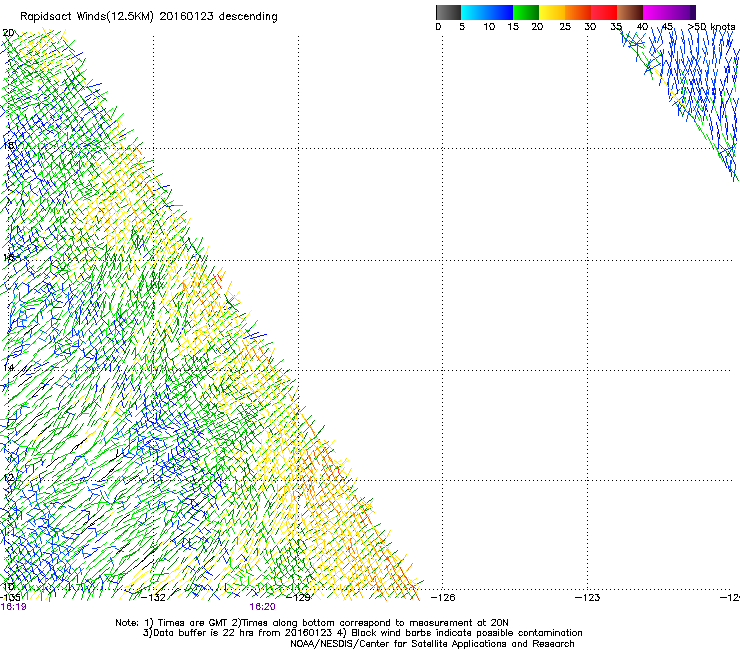Click the 'Rapidscat Winds(12.5KM) 20160123 descending' title
The height and width of the screenshot is (650, 740).
tap(149, 17)
